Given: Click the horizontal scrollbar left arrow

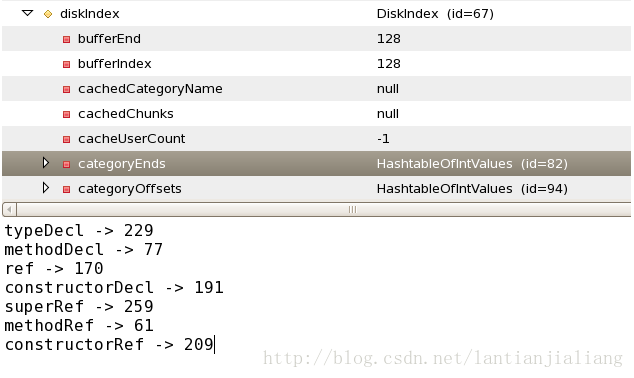Looking at the screenshot, I should (x=9, y=209).
